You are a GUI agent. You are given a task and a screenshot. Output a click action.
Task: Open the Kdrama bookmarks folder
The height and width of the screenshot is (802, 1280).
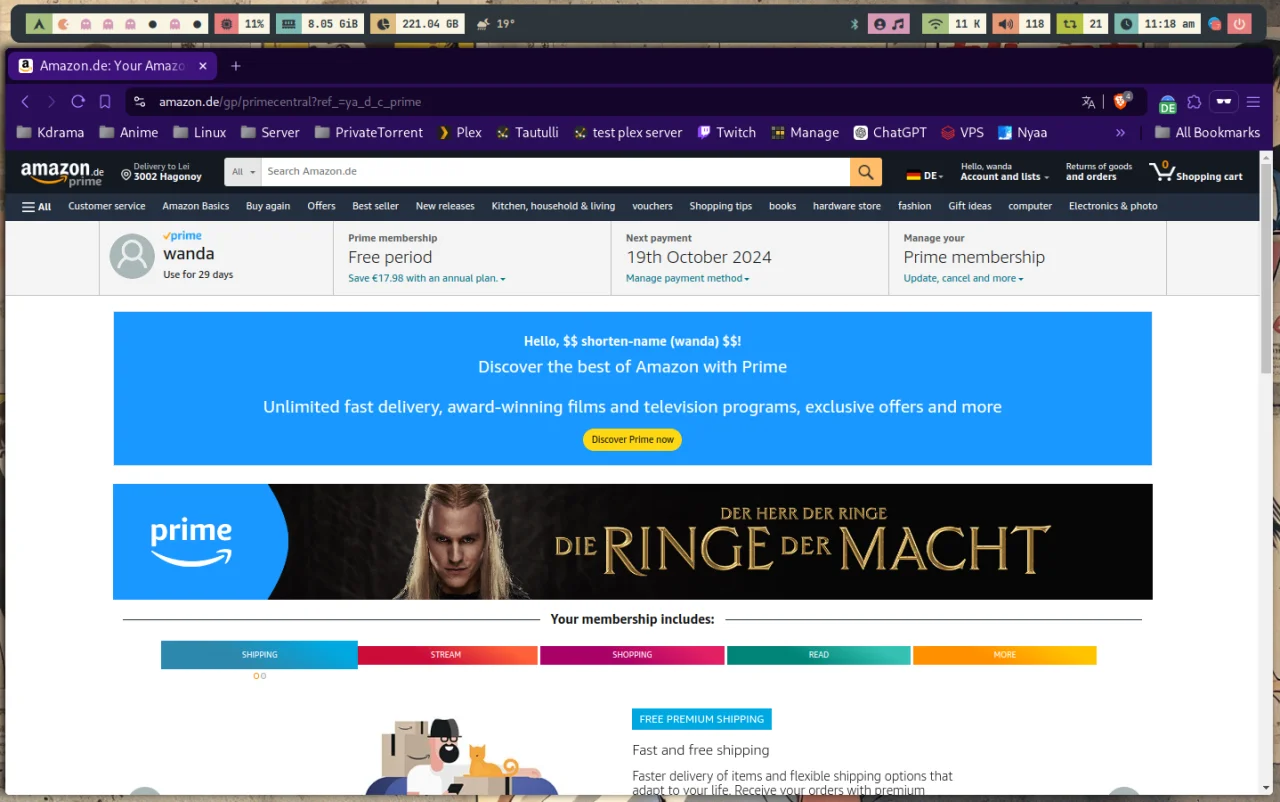(x=51, y=132)
